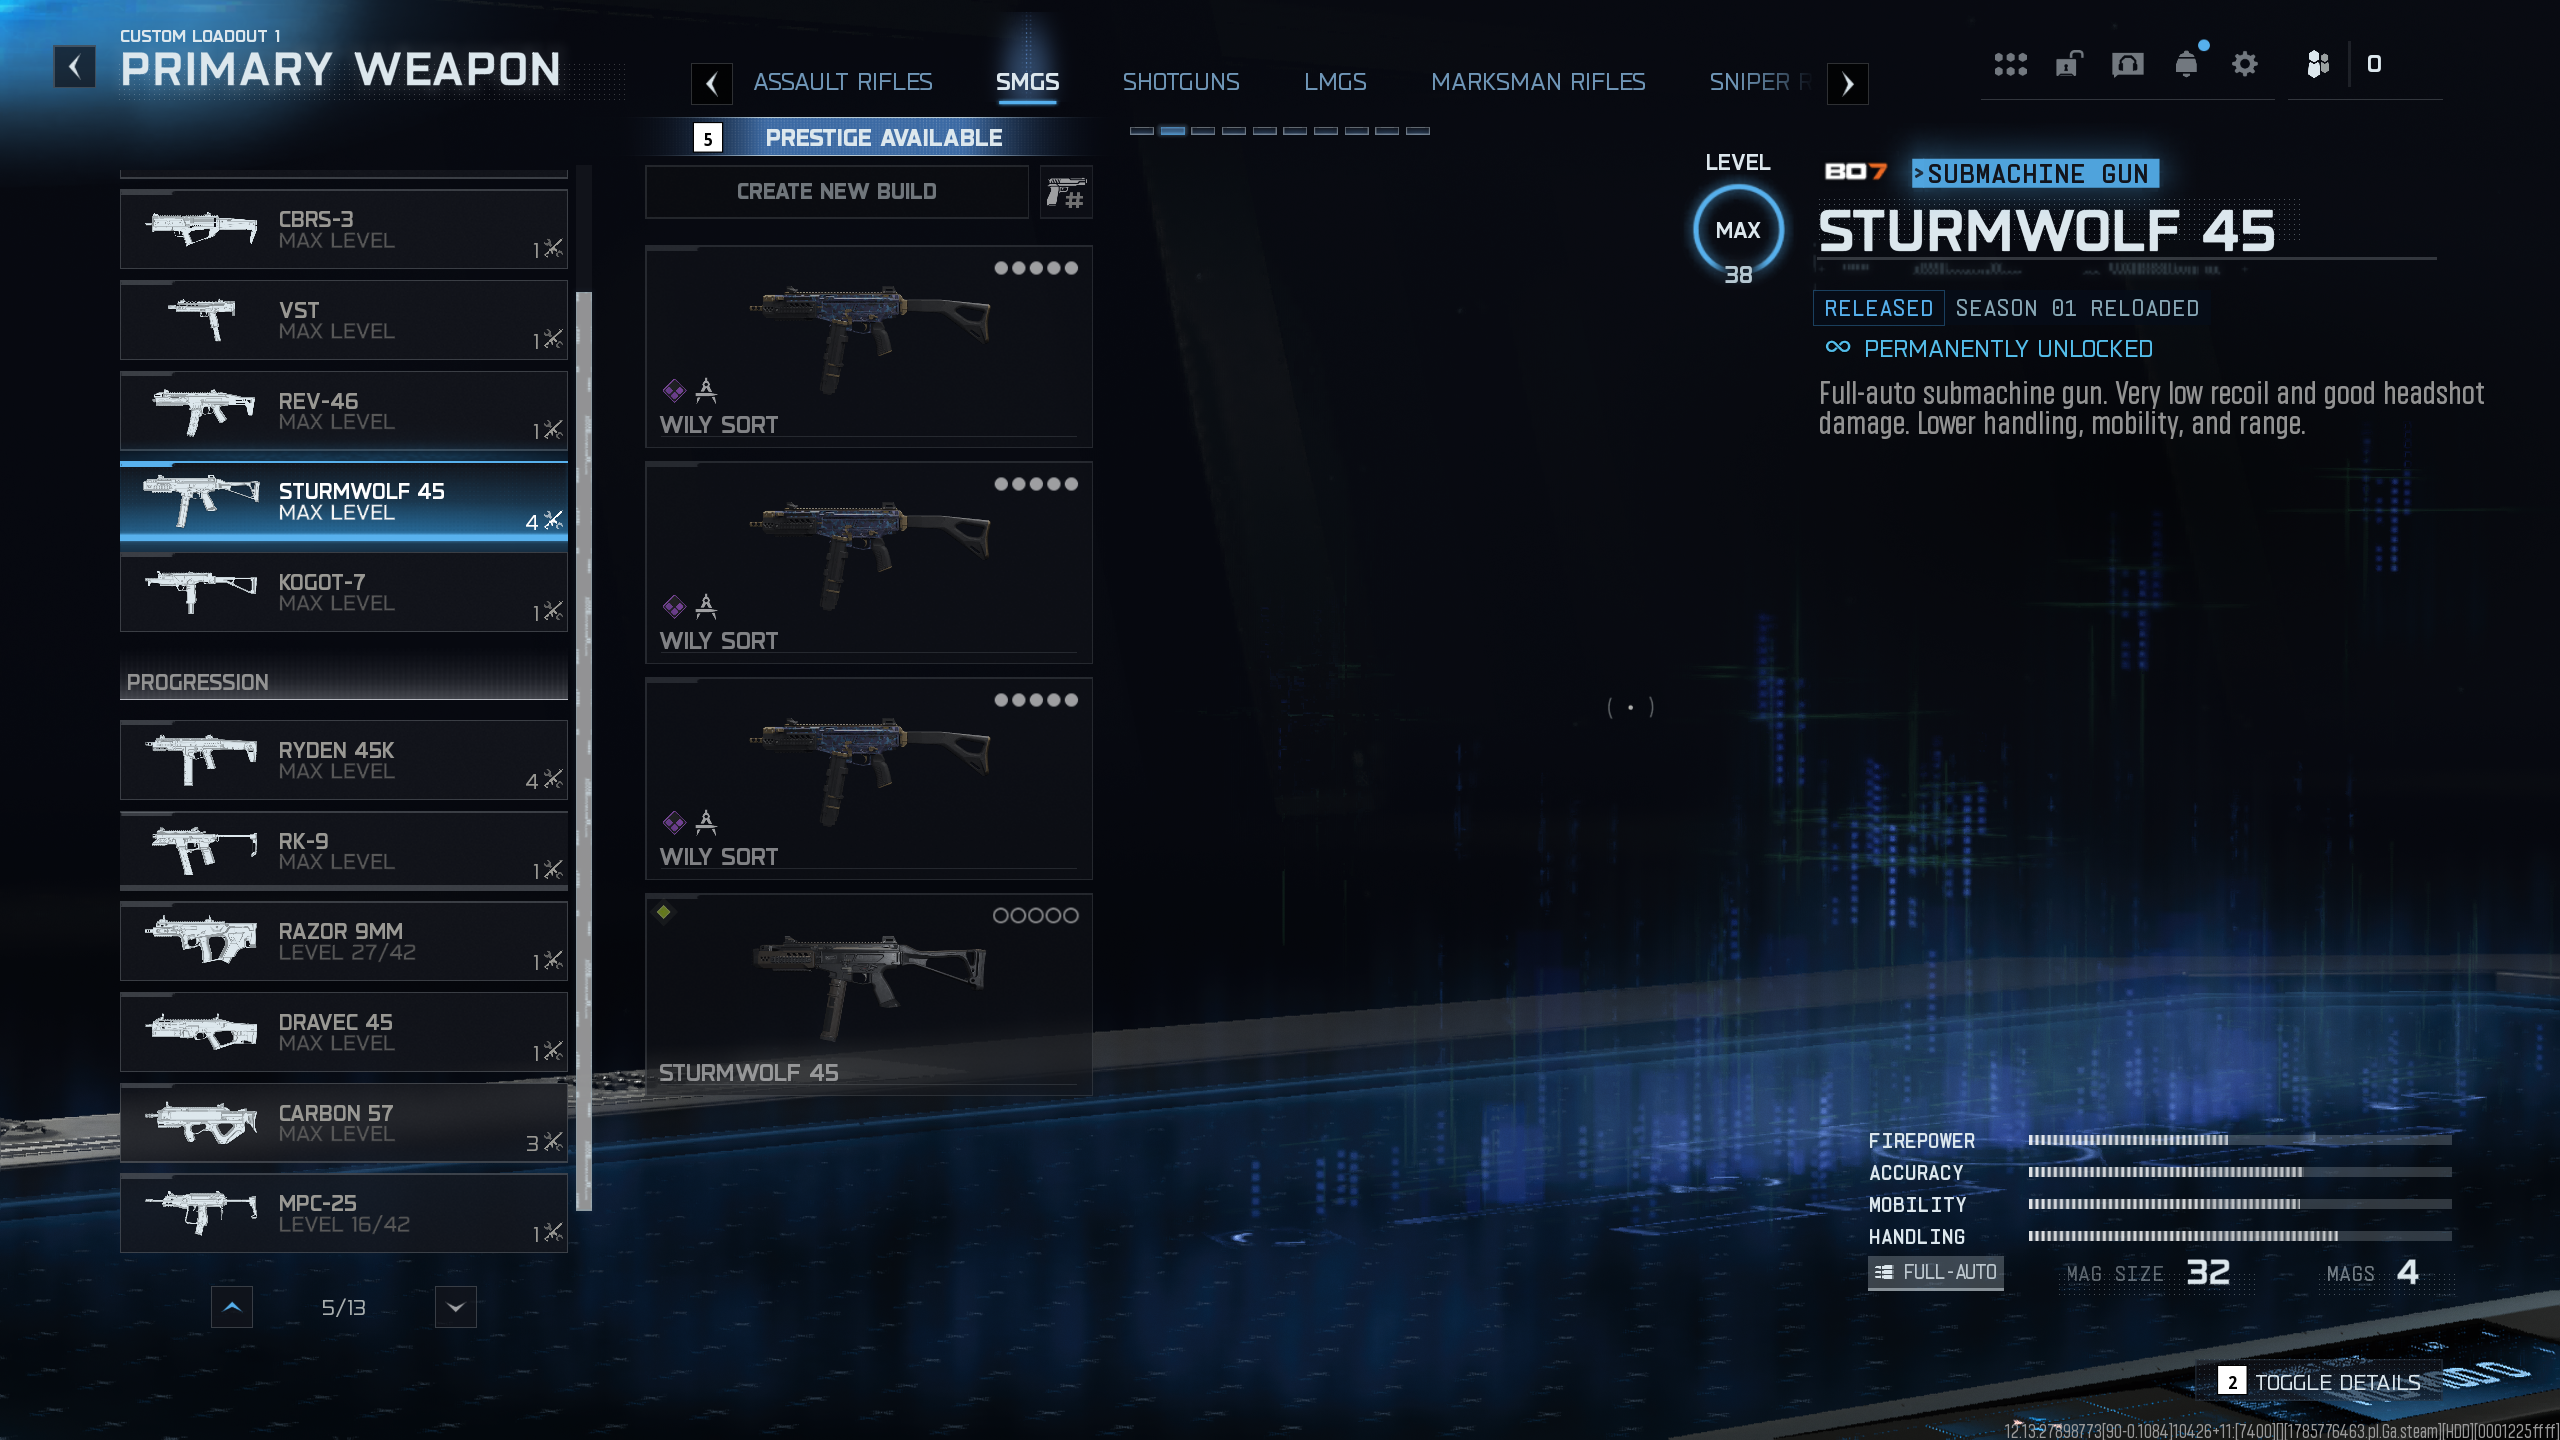
Task: Click the Kogot-7 weapon silhouette
Action: pos(201,592)
